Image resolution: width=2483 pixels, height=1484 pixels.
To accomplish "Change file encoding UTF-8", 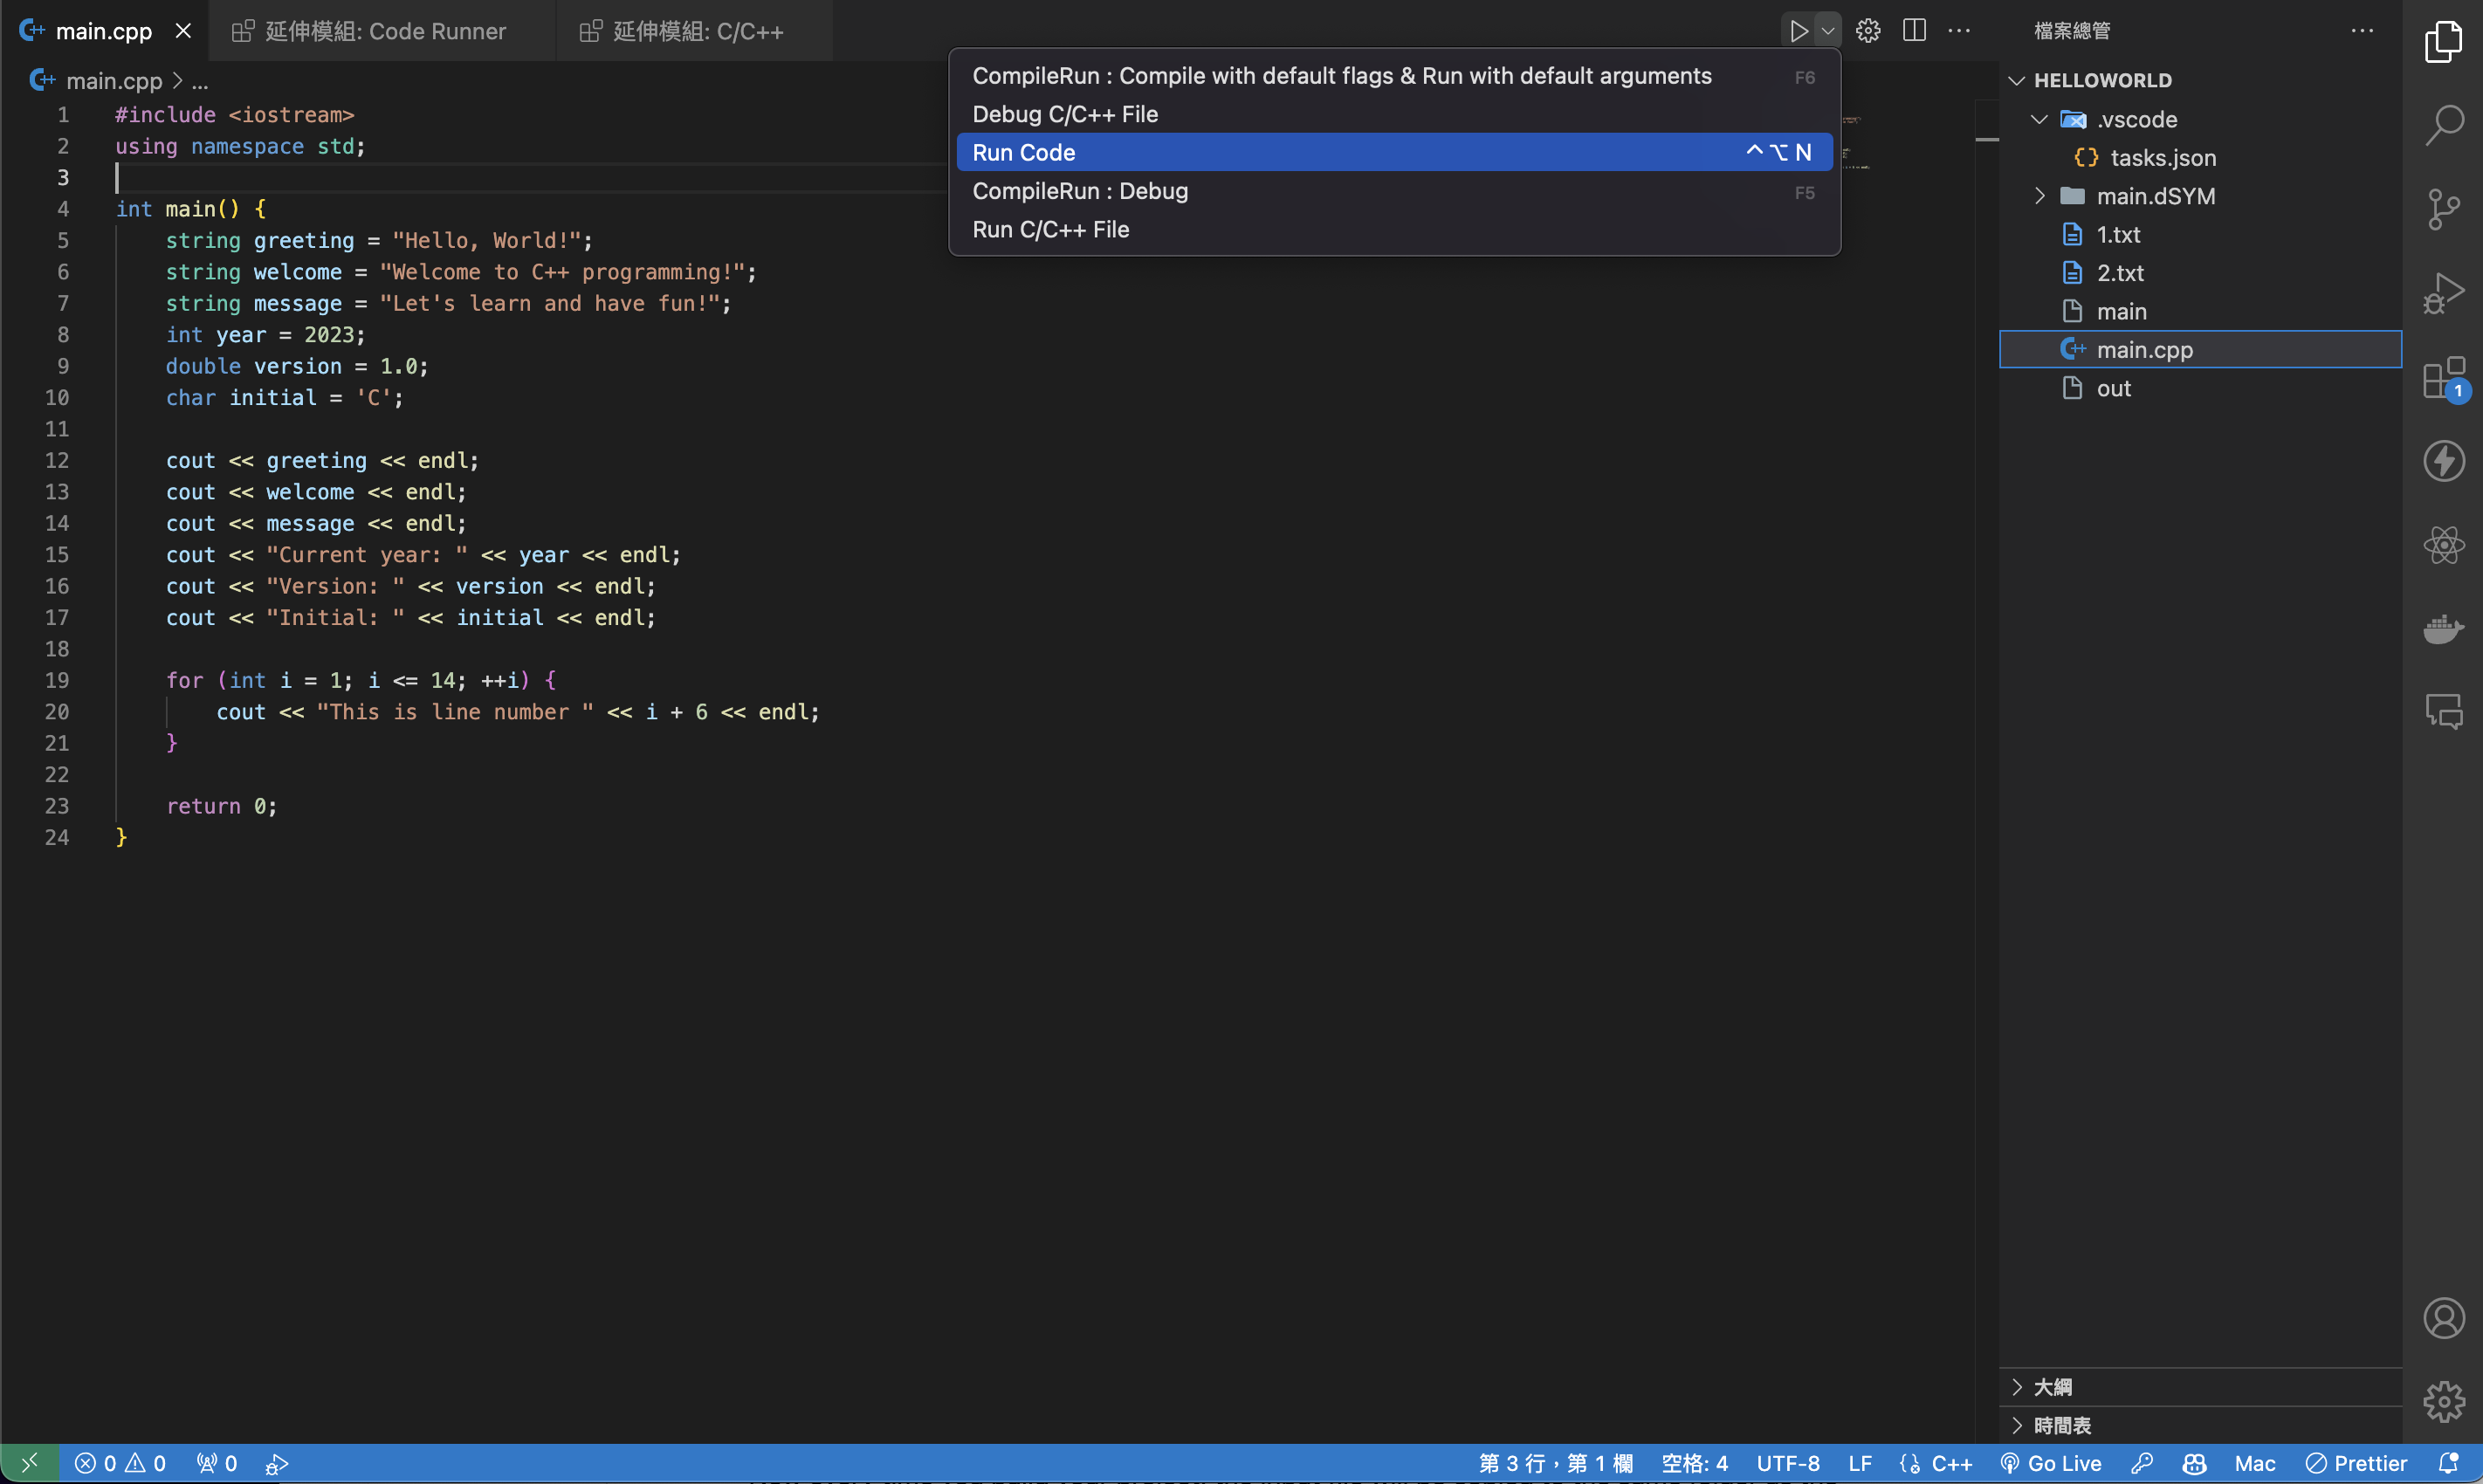I will click(x=1787, y=1463).
